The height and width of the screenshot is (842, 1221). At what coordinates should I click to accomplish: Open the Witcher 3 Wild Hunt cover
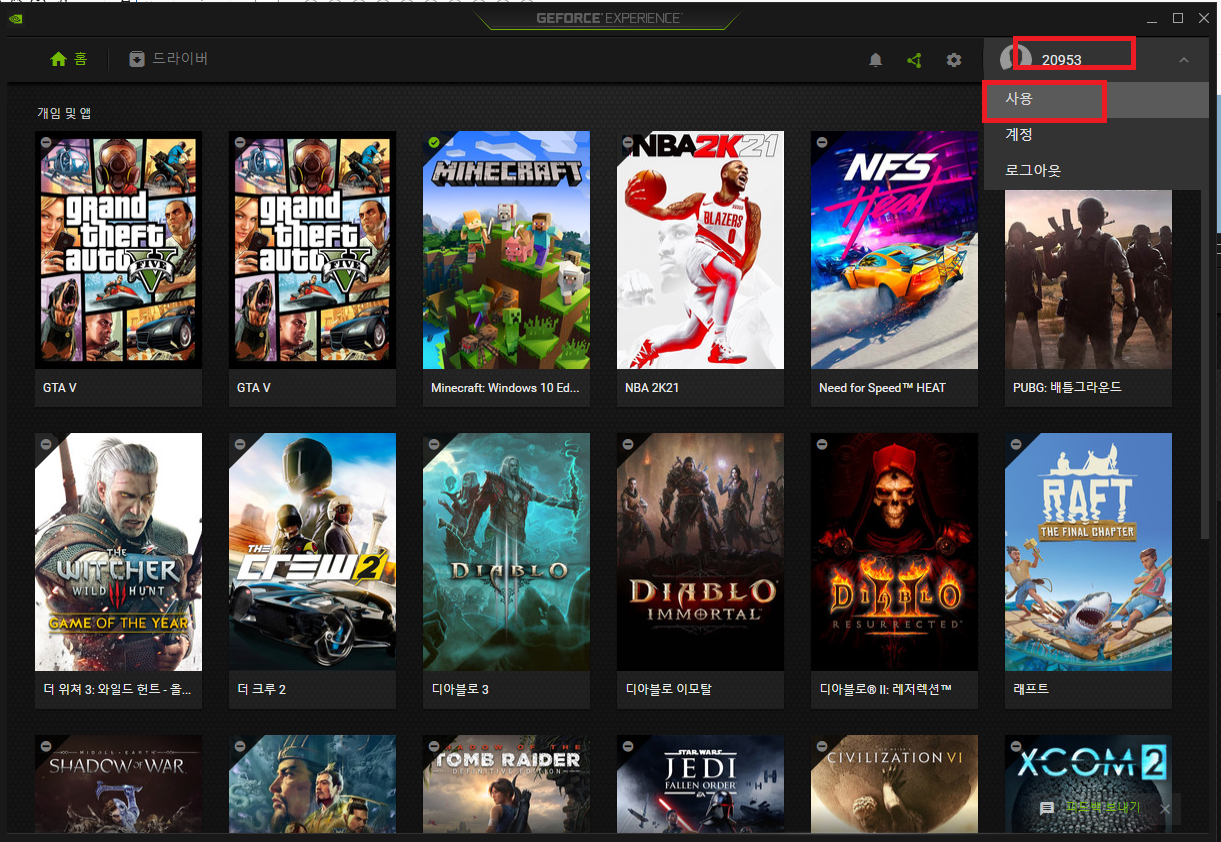click(x=118, y=552)
